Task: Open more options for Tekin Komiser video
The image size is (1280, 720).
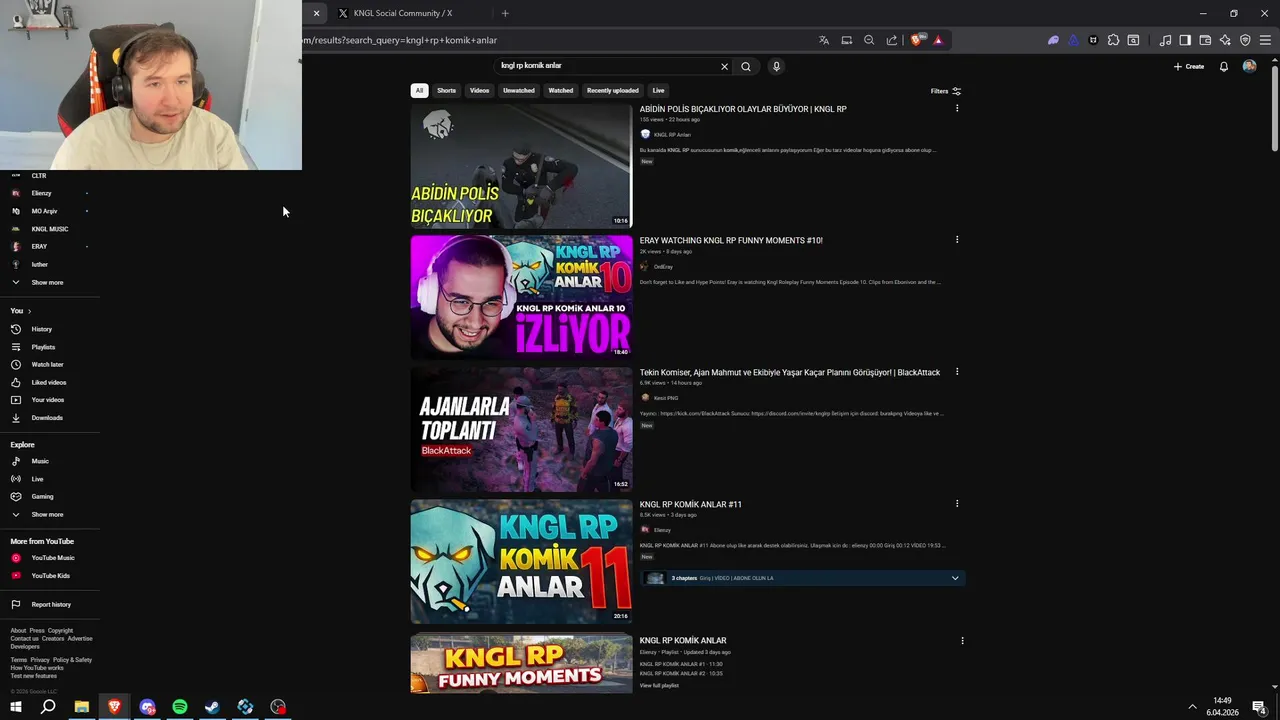Action: (x=957, y=372)
